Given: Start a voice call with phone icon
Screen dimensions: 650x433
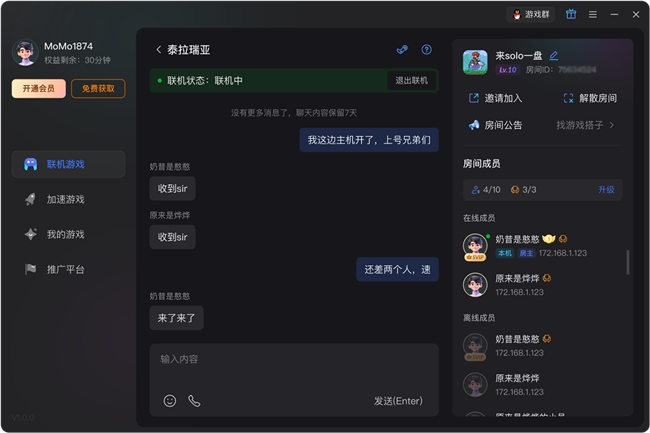Looking at the screenshot, I should (x=194, y=400).
